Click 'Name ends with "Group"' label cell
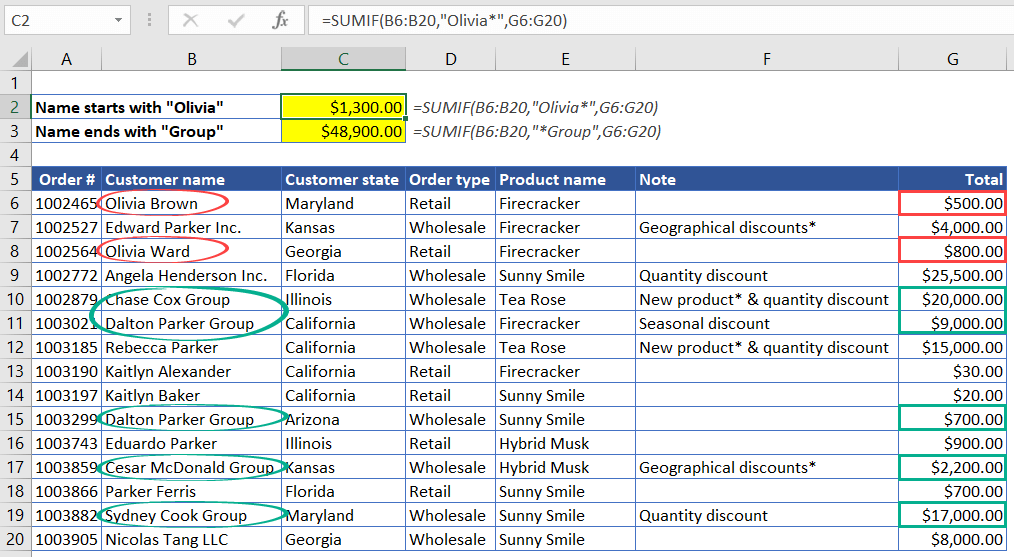This screenshot has height=557, width=1014. 156,131
